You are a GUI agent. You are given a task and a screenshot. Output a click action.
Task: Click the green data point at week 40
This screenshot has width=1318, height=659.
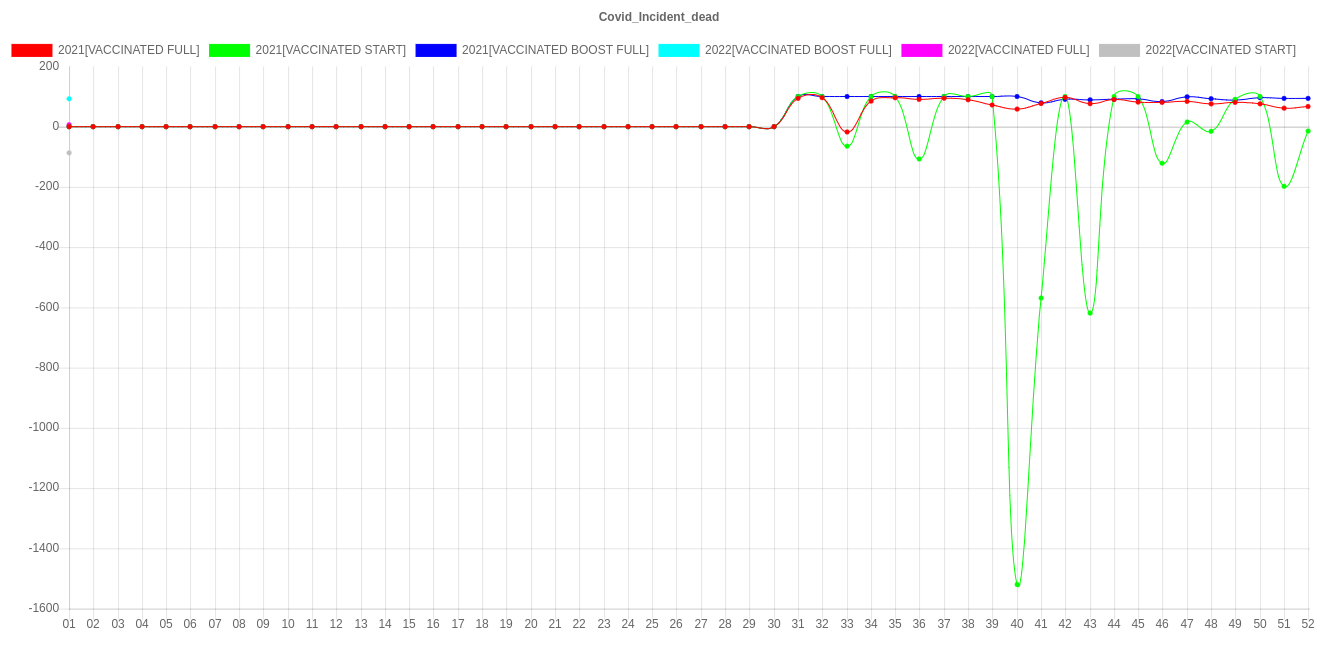pos(1017,584)
